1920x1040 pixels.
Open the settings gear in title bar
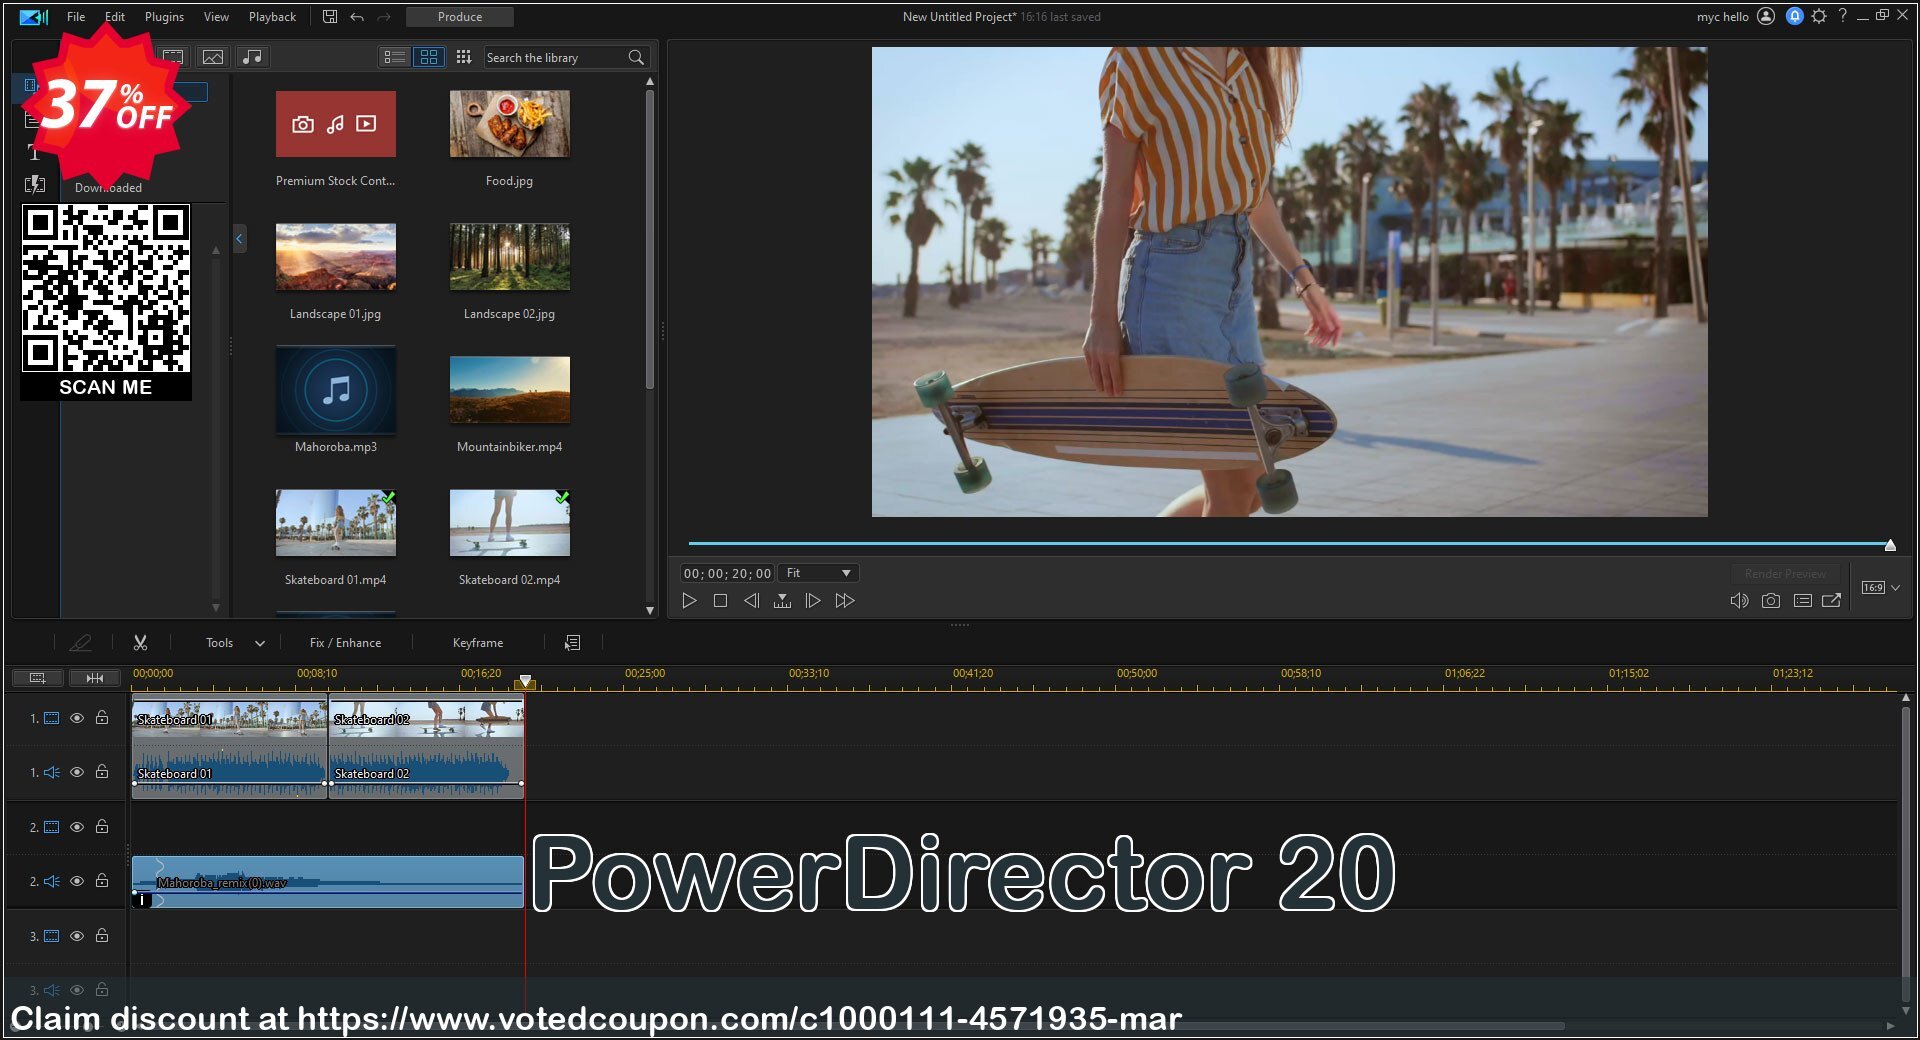pos(1819,16)
